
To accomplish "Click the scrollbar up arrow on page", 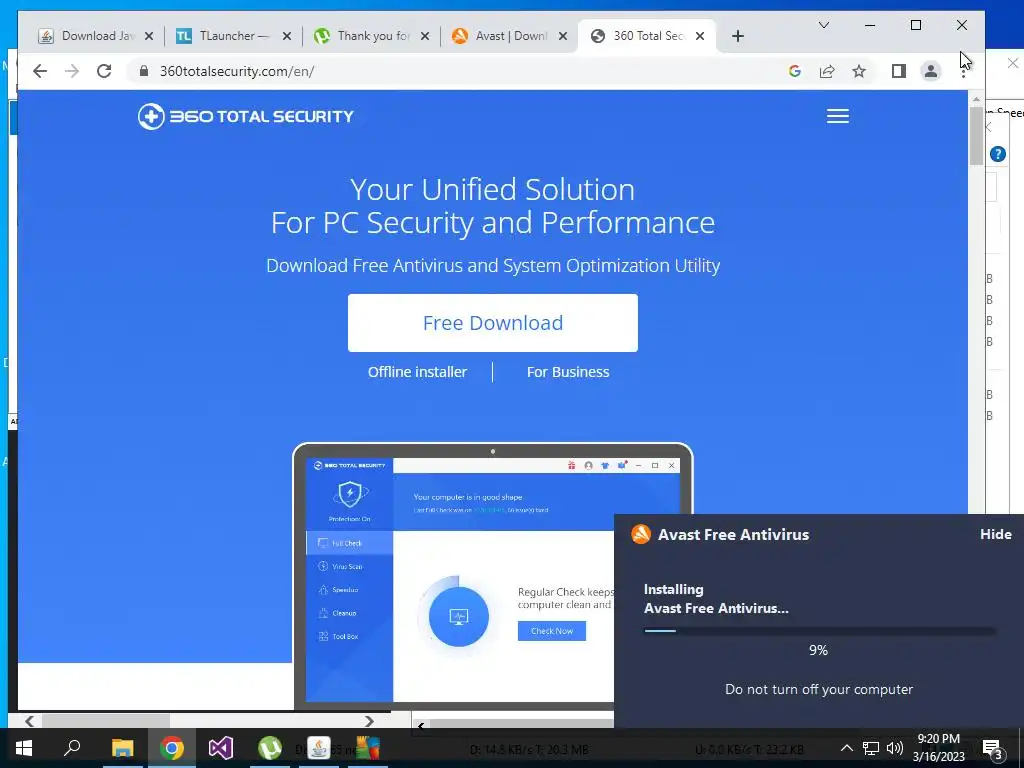I will [976, 99].
